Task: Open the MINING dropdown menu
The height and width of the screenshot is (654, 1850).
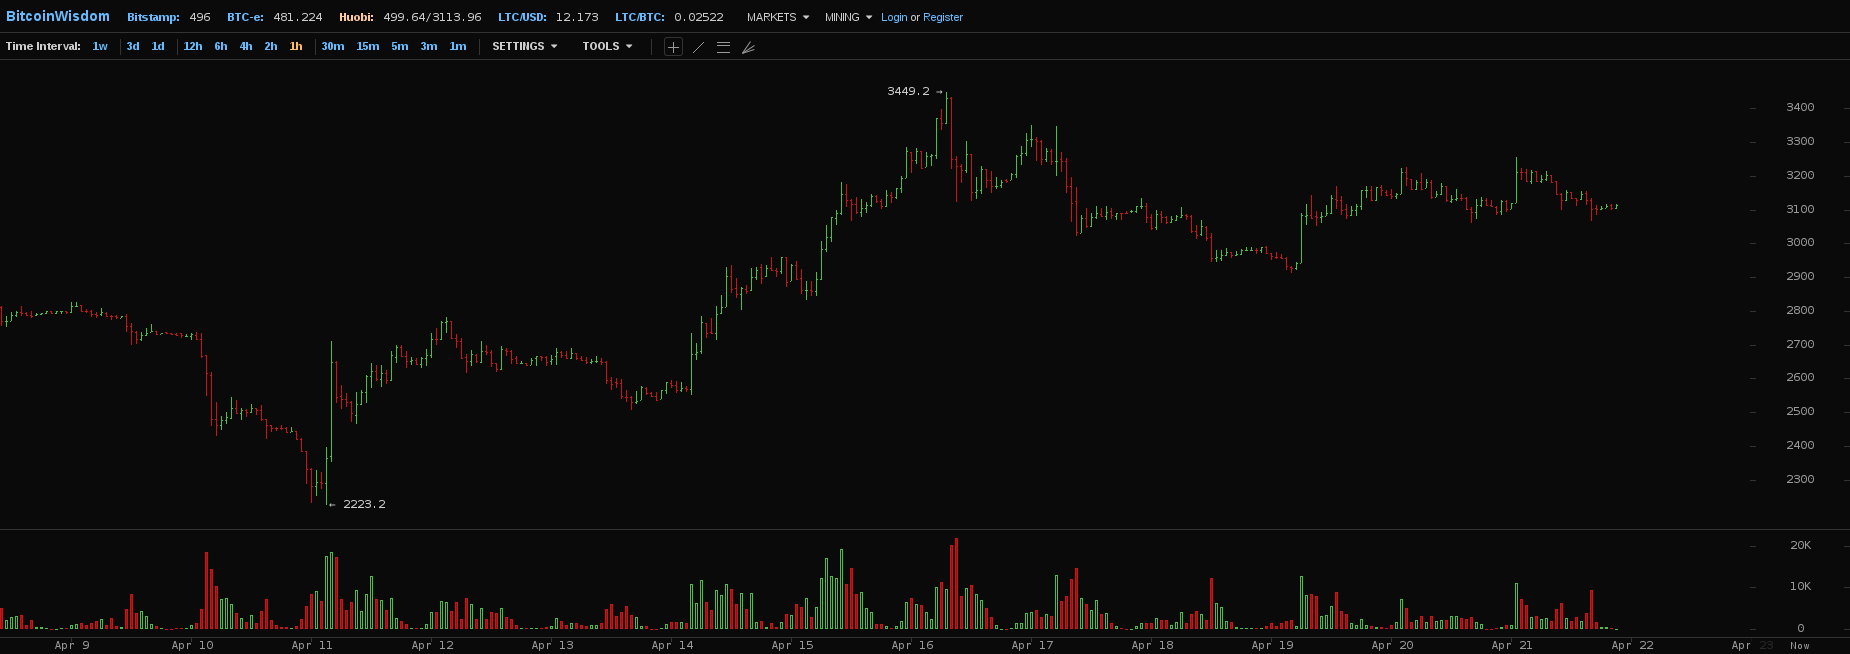Action: coord(848,17)
